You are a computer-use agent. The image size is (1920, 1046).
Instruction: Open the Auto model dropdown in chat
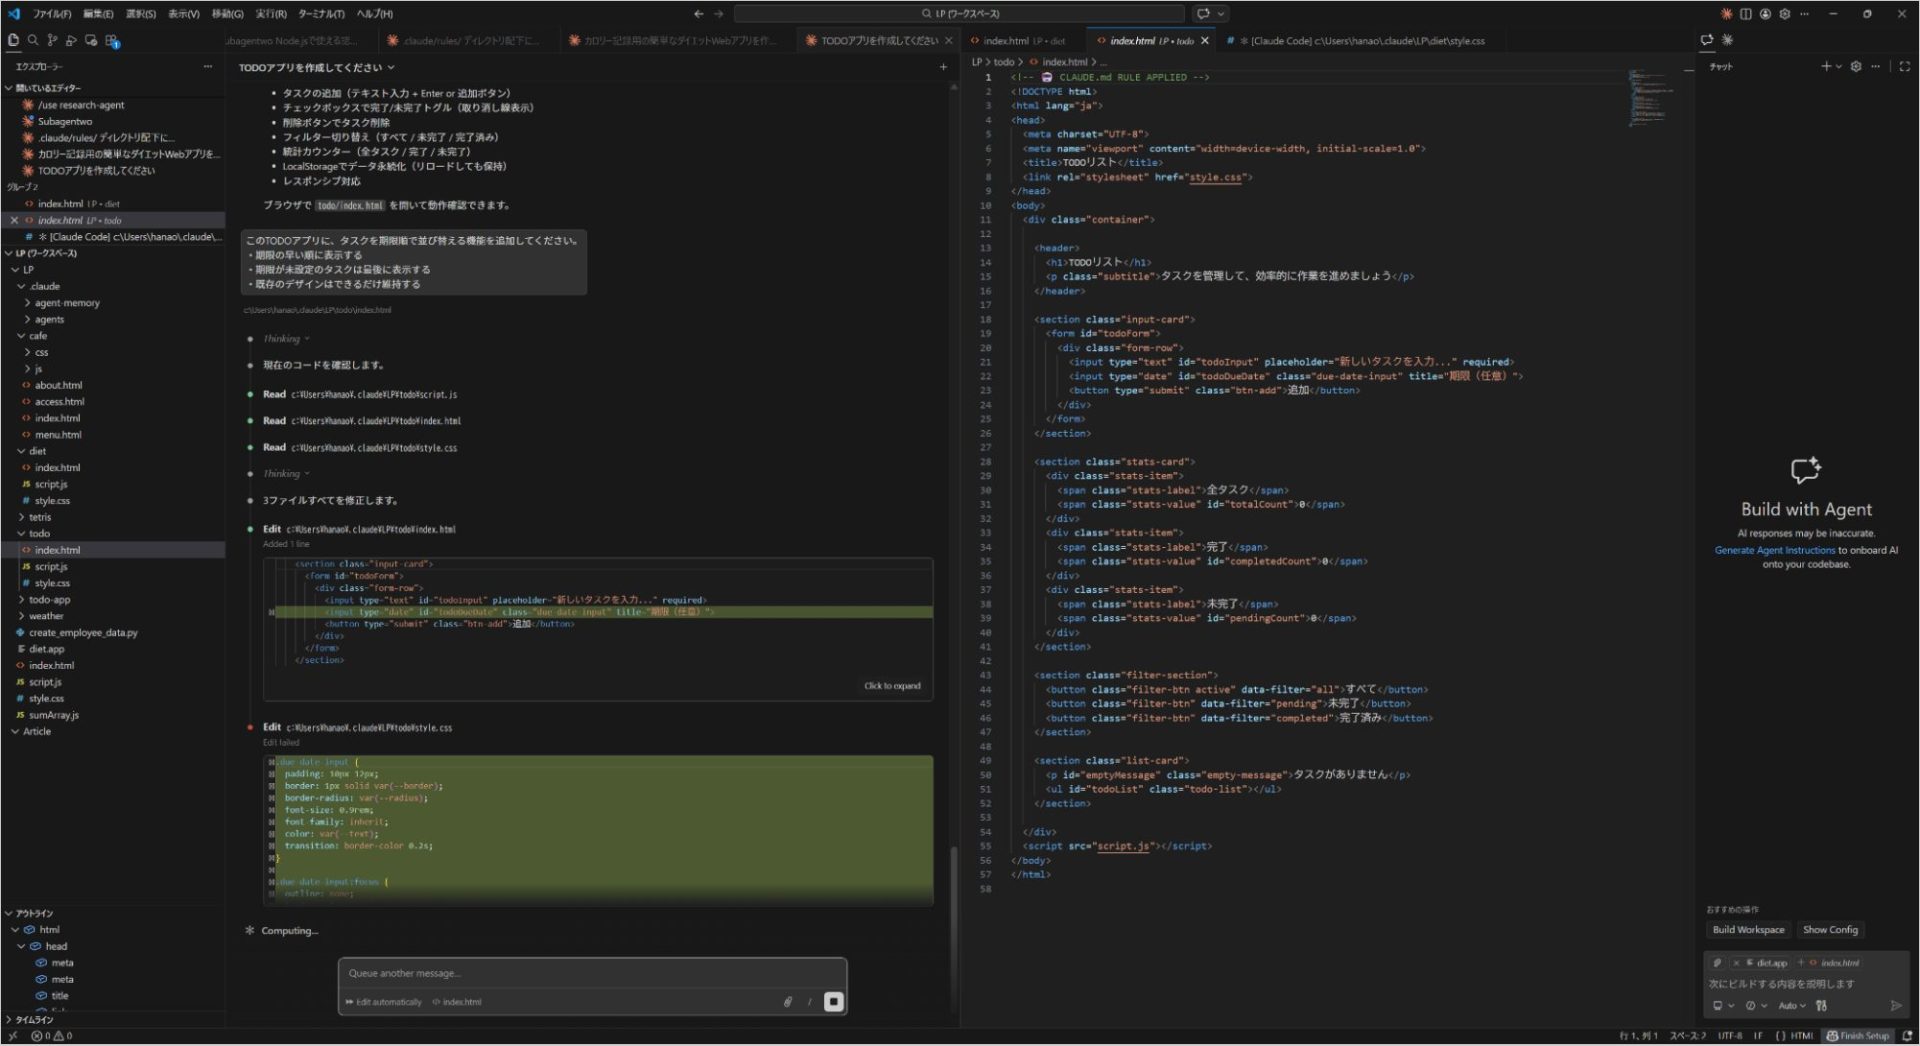click(1793, 1006)
